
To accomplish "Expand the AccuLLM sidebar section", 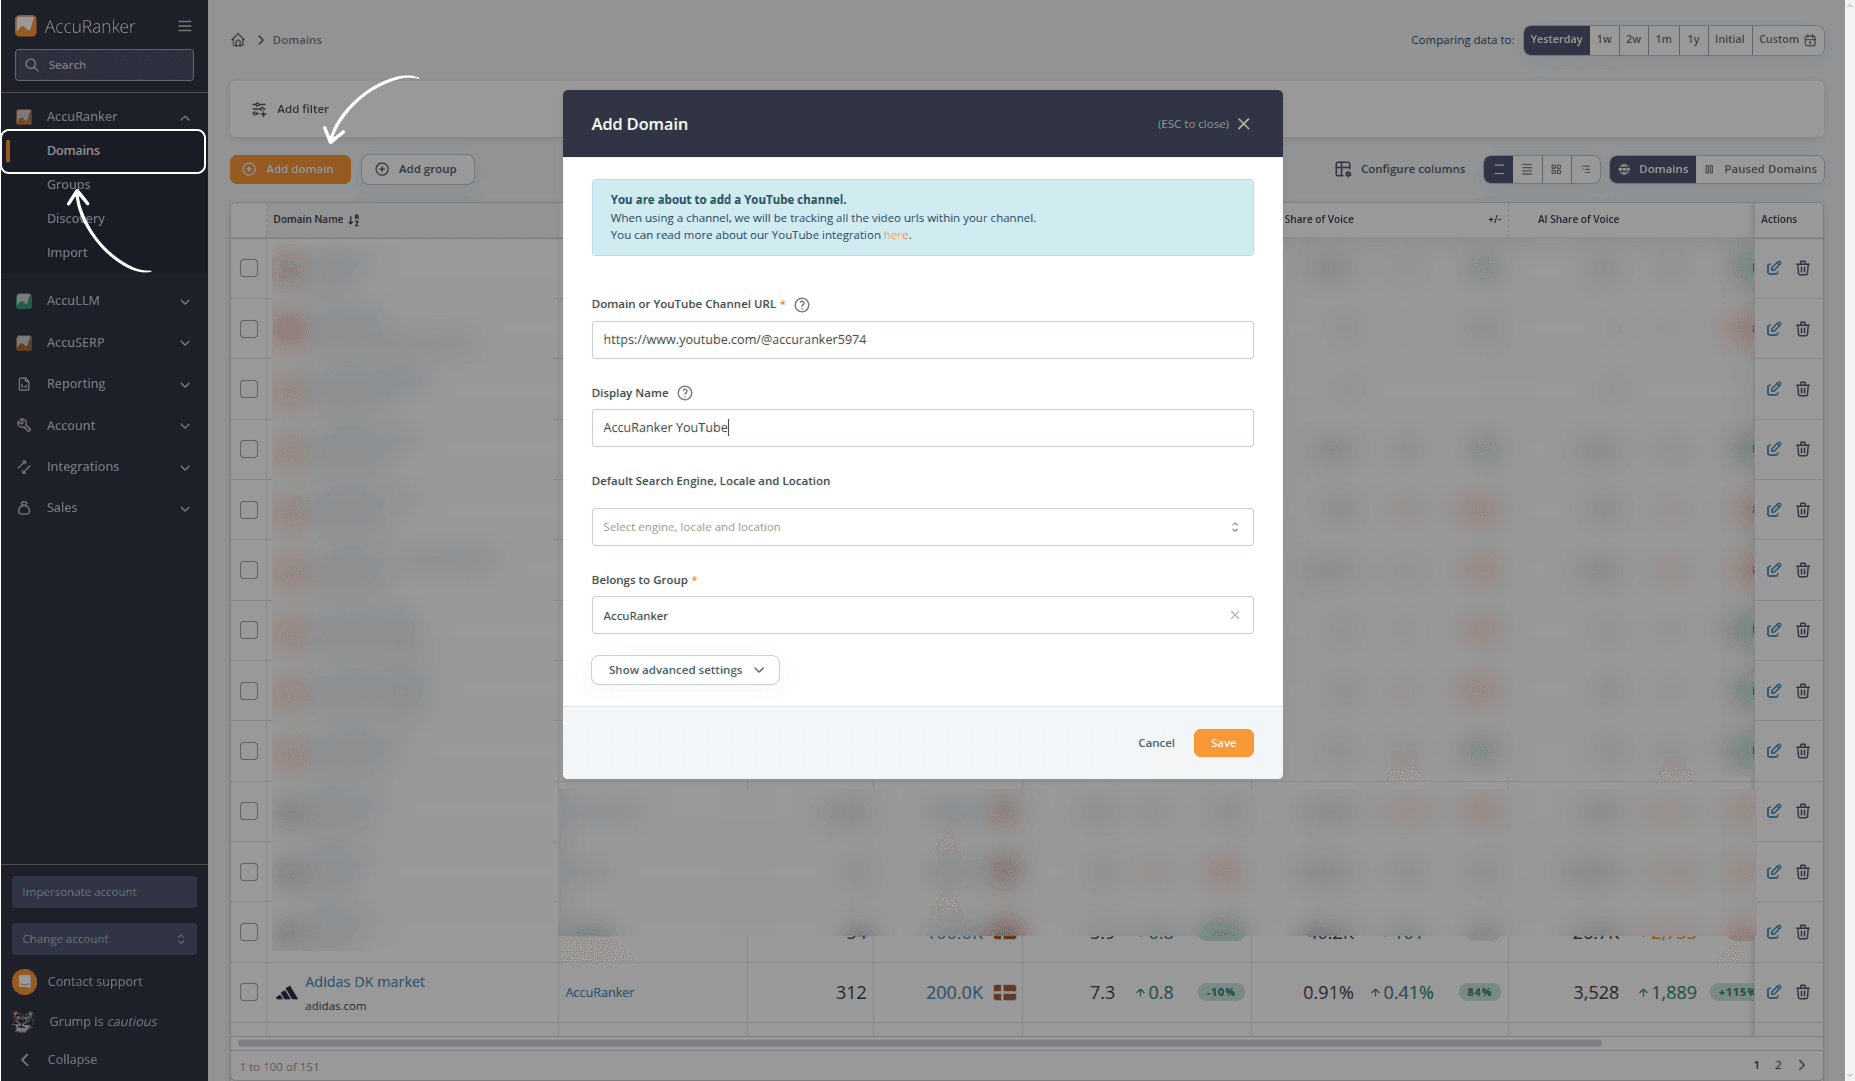I will click(x=104, y=301).
